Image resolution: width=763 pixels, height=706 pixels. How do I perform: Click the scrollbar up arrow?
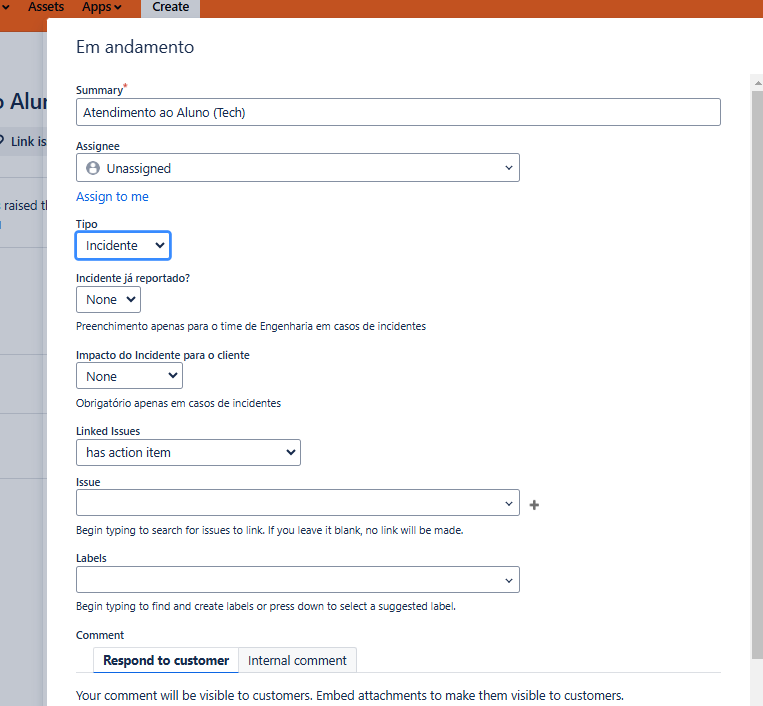tap(758, 83)
